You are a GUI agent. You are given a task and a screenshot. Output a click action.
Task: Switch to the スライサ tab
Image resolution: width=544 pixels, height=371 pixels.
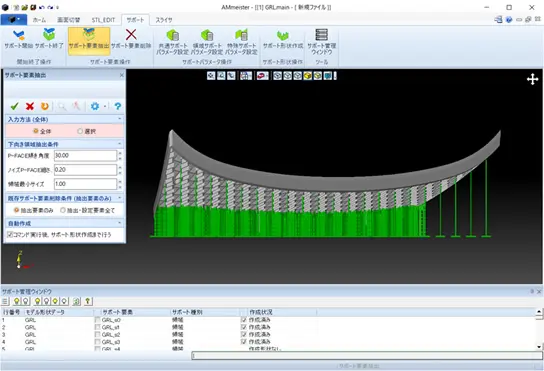coord(164,20)
